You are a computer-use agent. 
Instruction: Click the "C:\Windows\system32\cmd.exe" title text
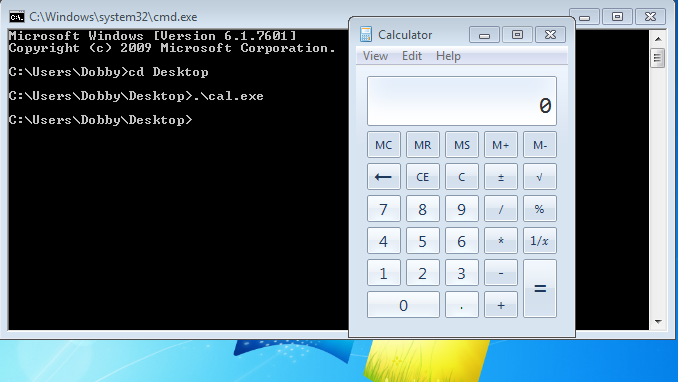coord(113,17)
